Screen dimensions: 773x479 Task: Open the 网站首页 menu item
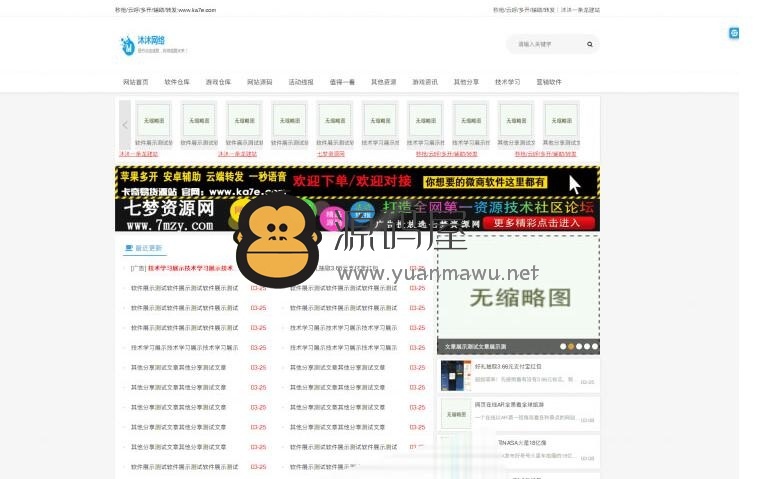point(136,82)
